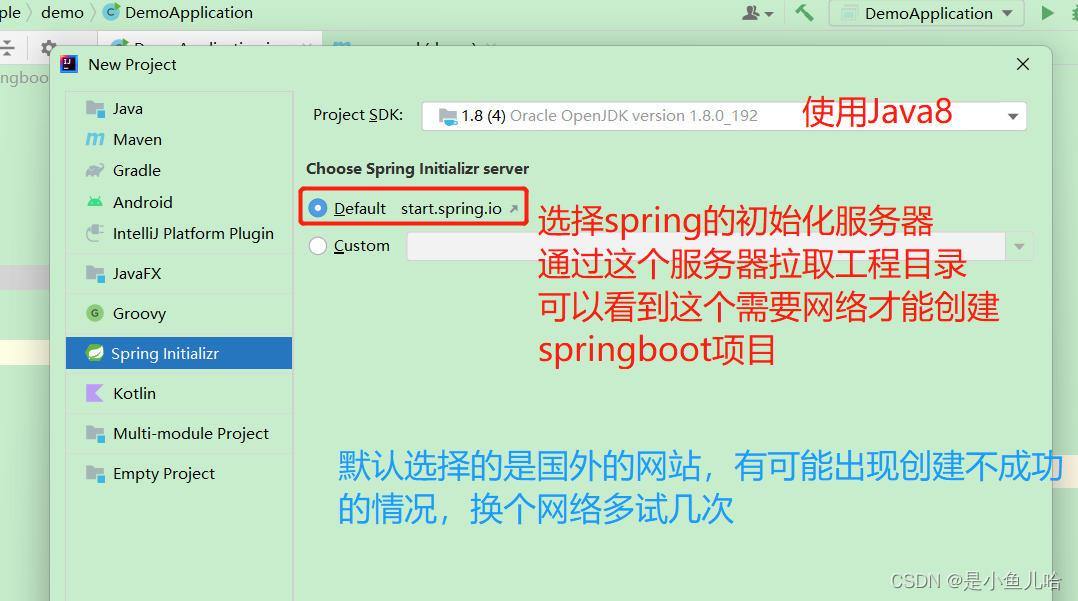
Task: Click the demo breadcrumb in navigation bar
Action: [x=63, y=12]
